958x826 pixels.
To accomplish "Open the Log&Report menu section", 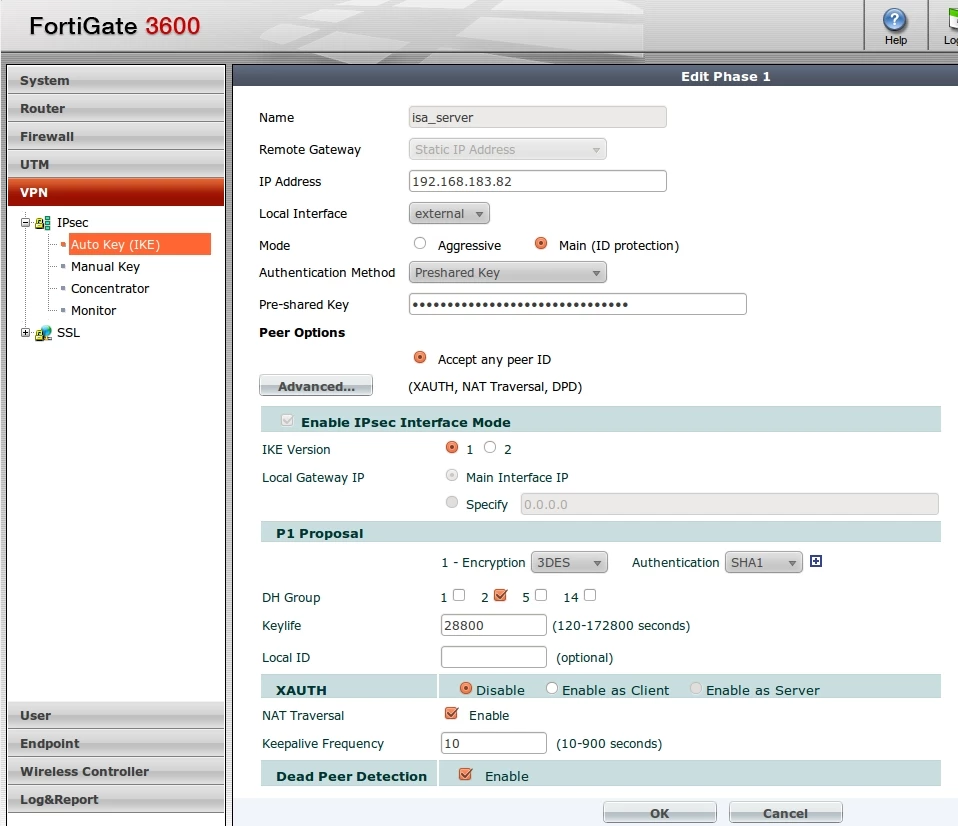I will click(x=116, y=799).
